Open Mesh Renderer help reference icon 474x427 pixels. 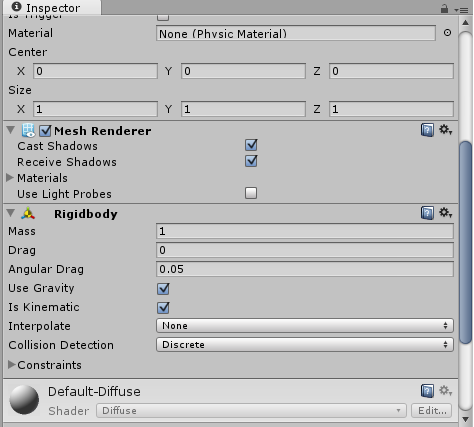pos(427,130)
